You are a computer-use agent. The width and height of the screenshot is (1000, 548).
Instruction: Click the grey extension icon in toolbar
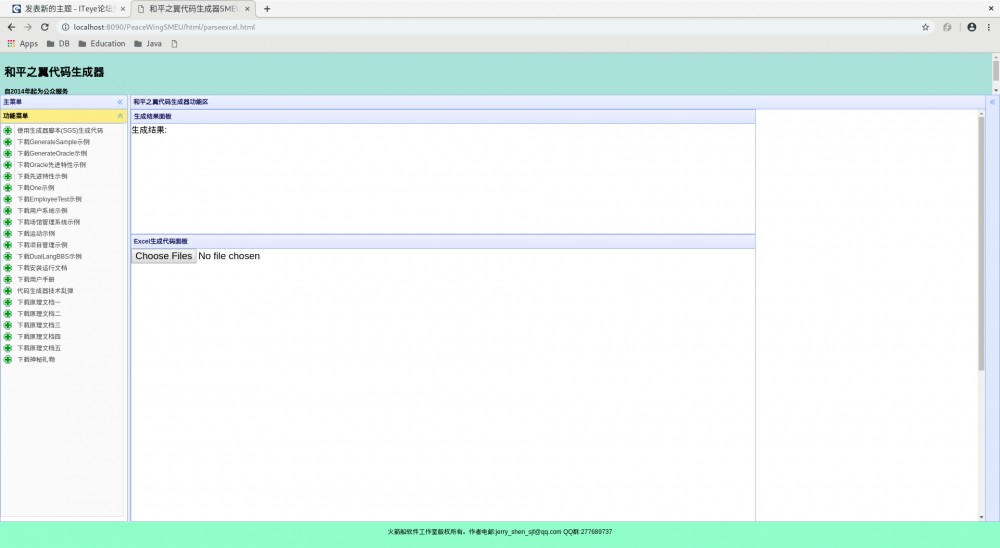tap(947, 27)
